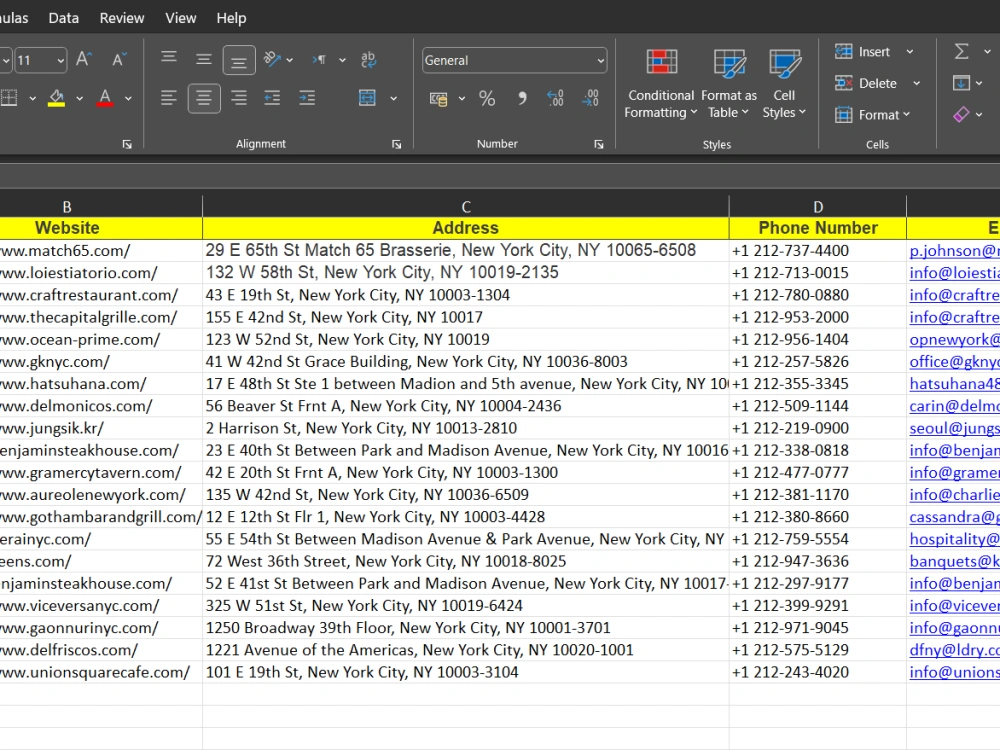Open Cell Styles gallery
The width and height of the screenshot is (1000, 750).
(x=784, y=84)
